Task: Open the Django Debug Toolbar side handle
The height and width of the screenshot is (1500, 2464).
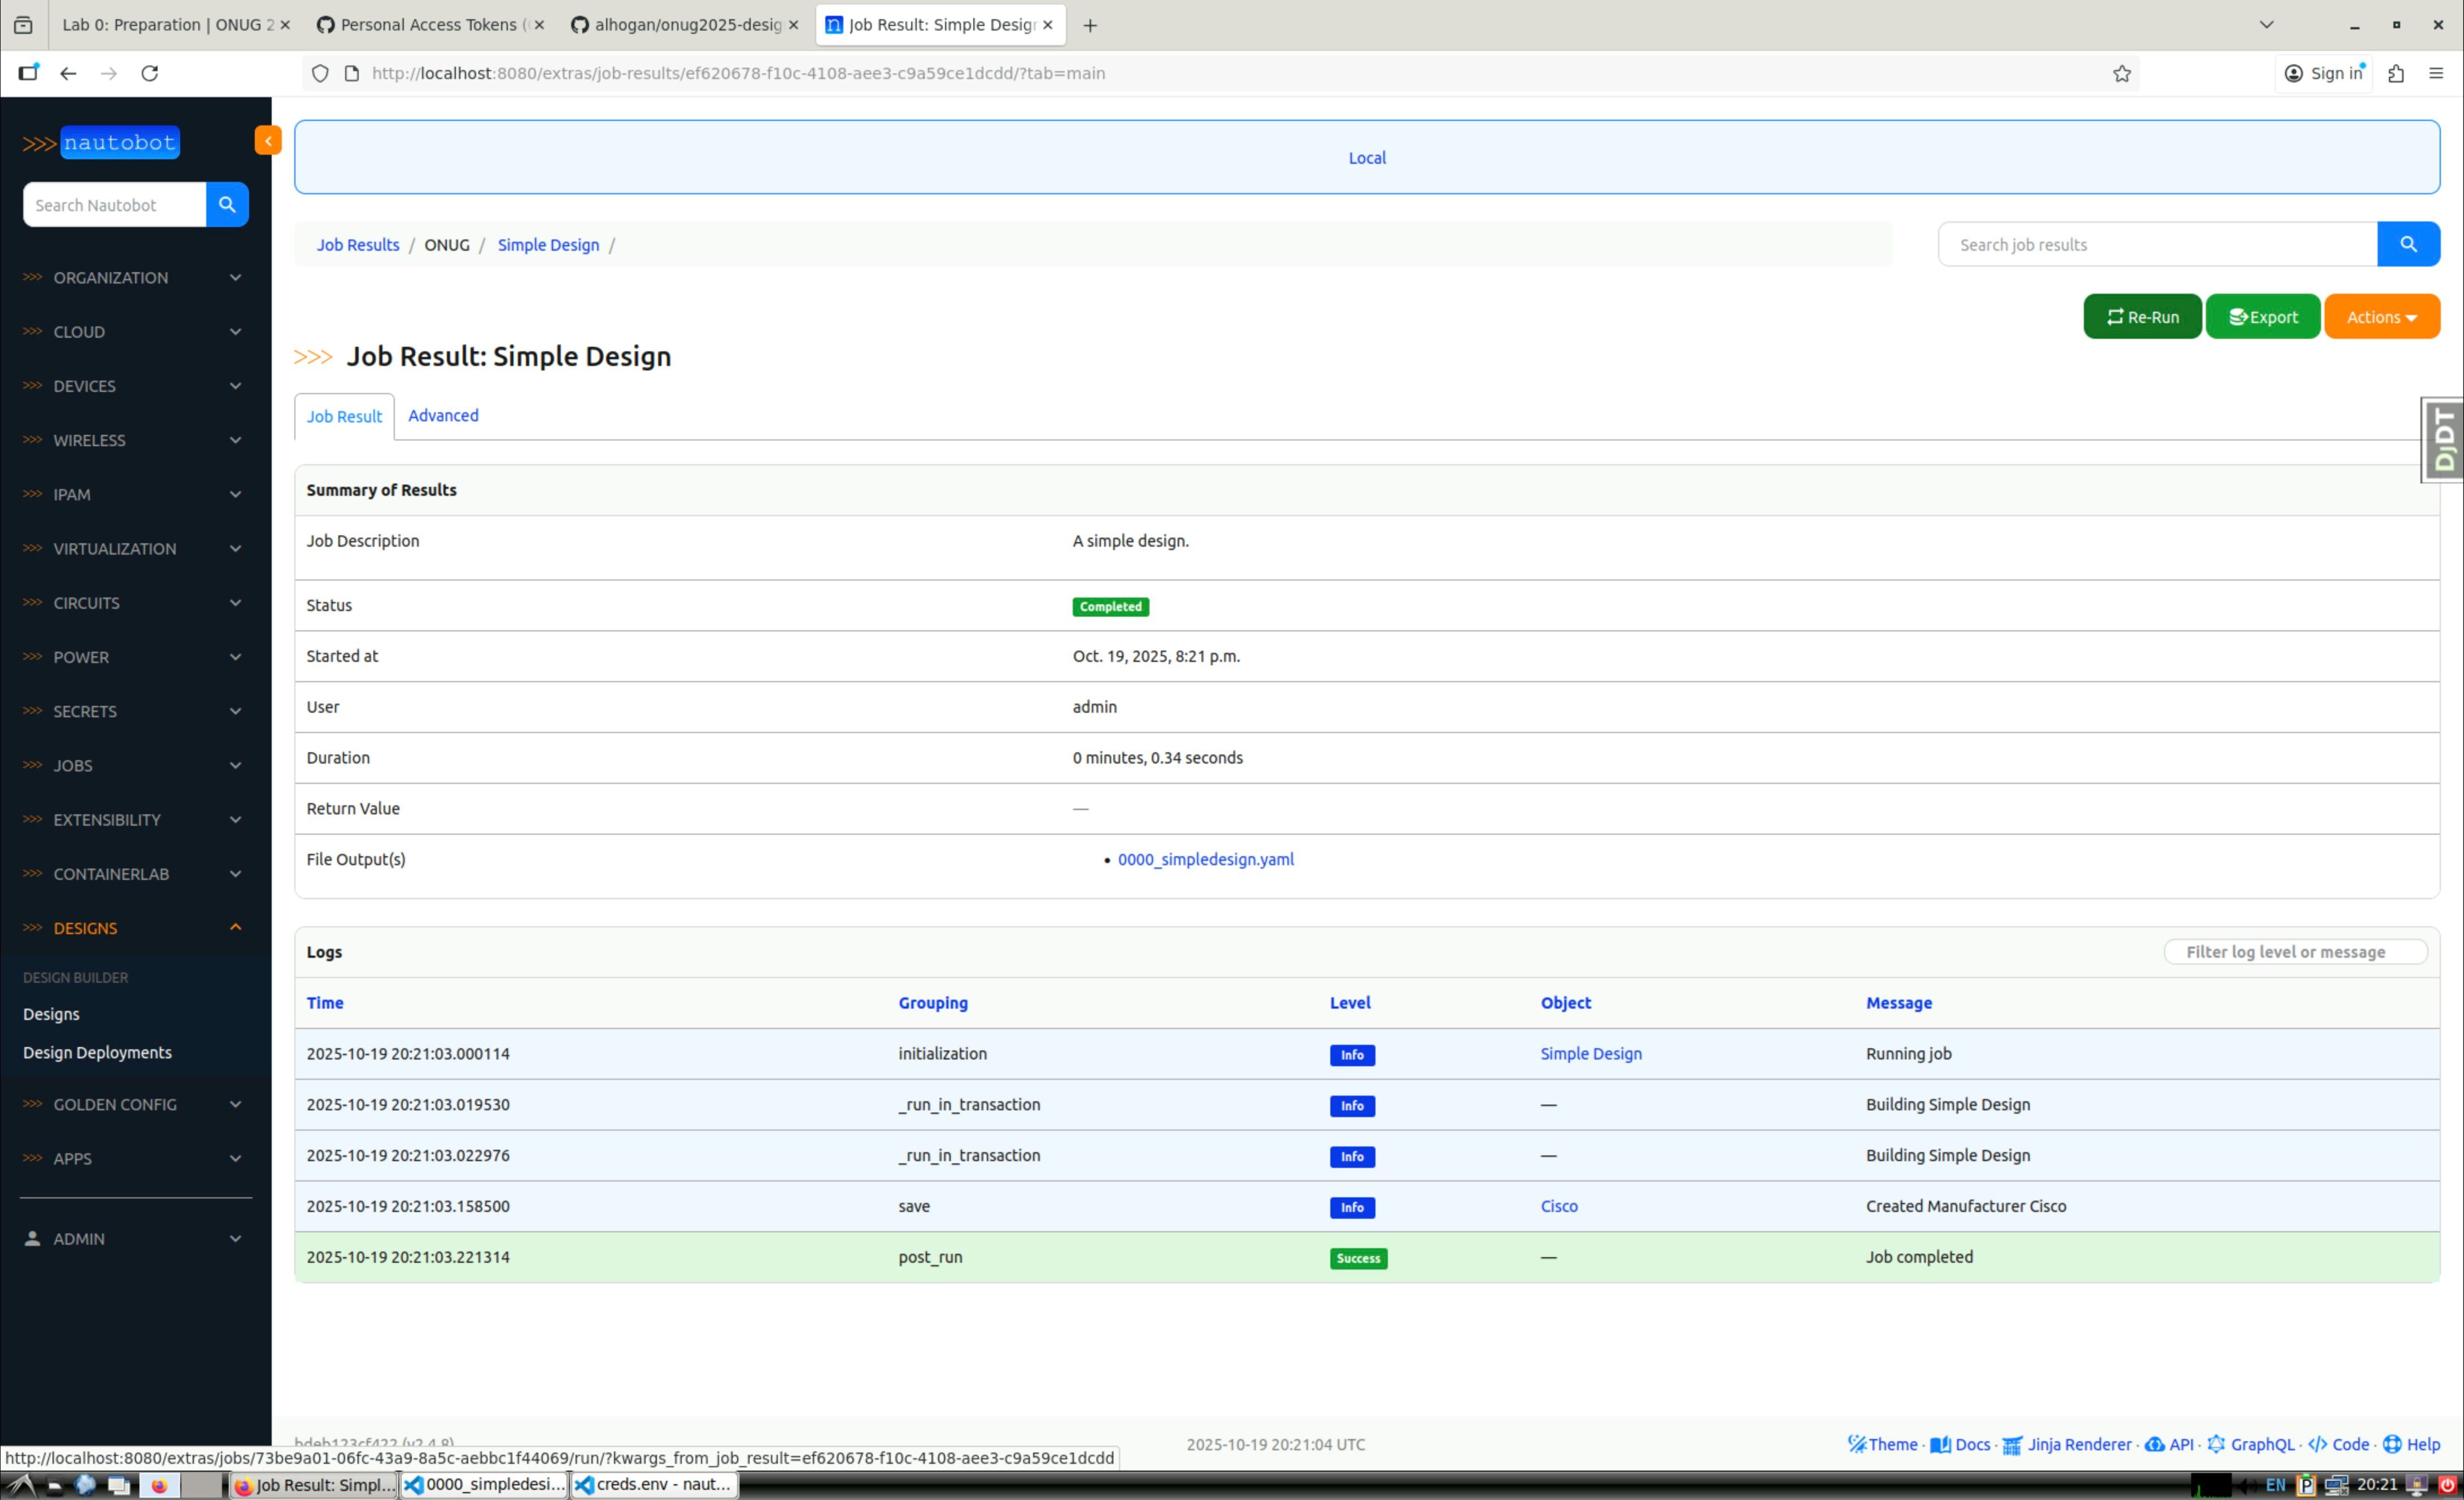Action: coord(2443,440)
